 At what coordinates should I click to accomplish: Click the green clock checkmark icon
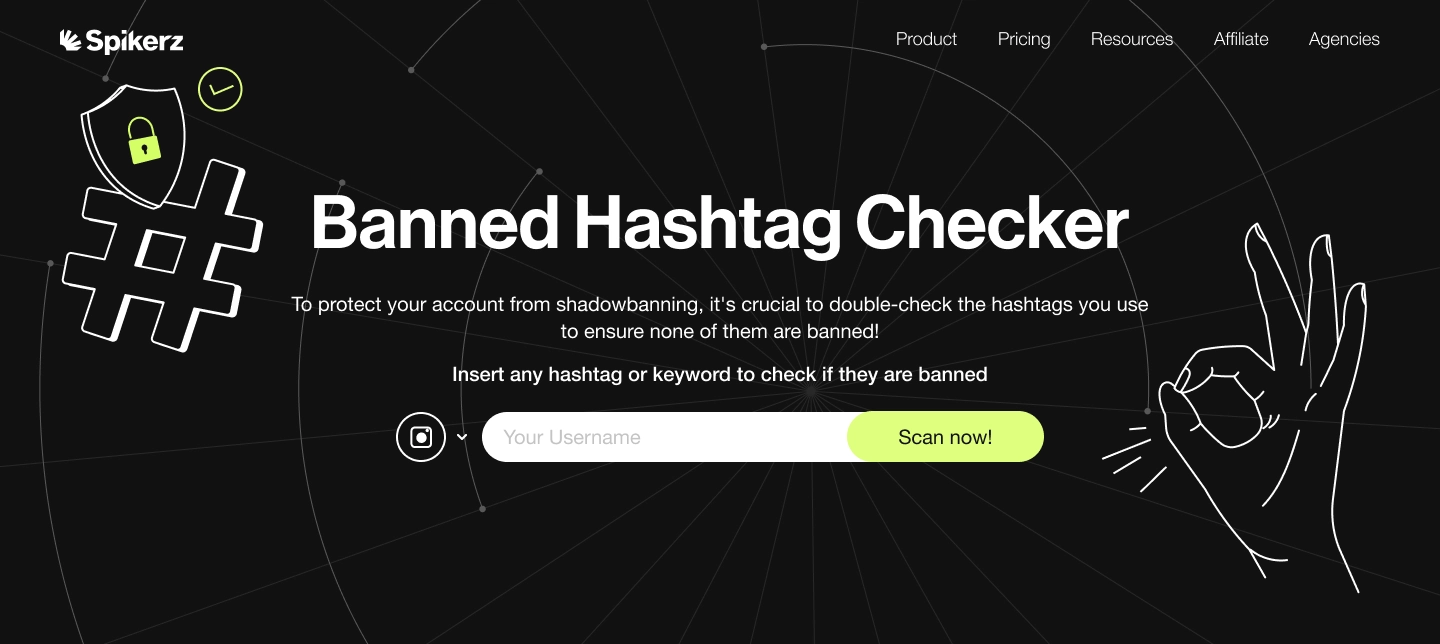click(x=220, y=89)
